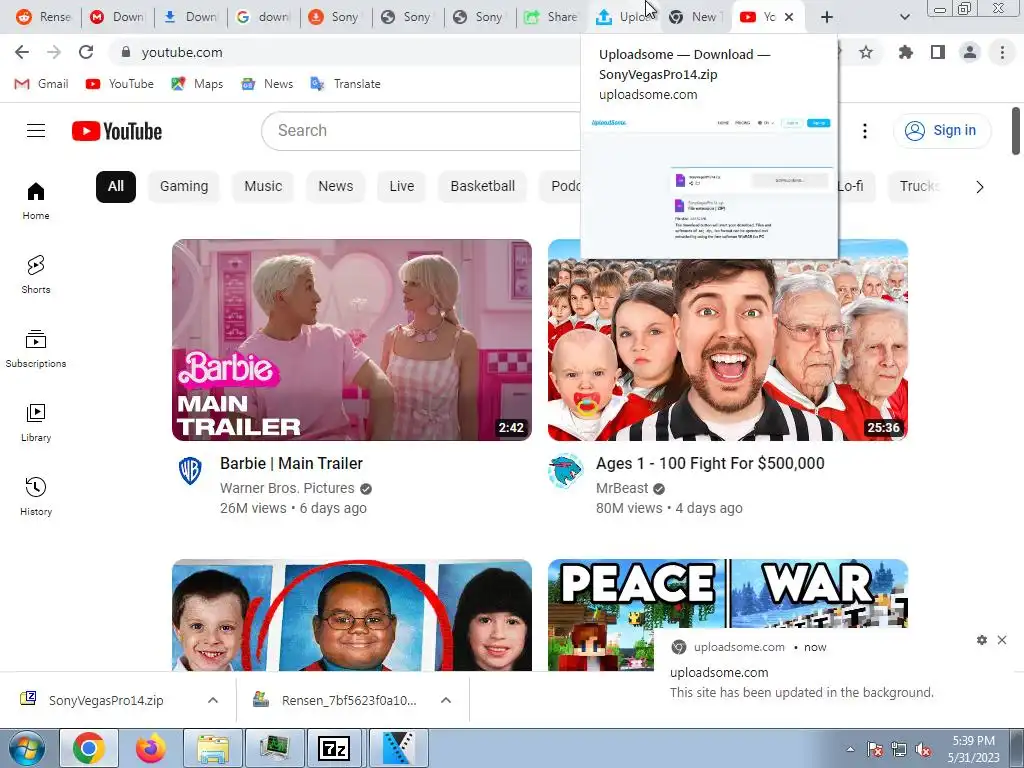Screen dimensions: 1024x768
Task: Click the Warner Bros channel avatar
Action: point(190,470)
